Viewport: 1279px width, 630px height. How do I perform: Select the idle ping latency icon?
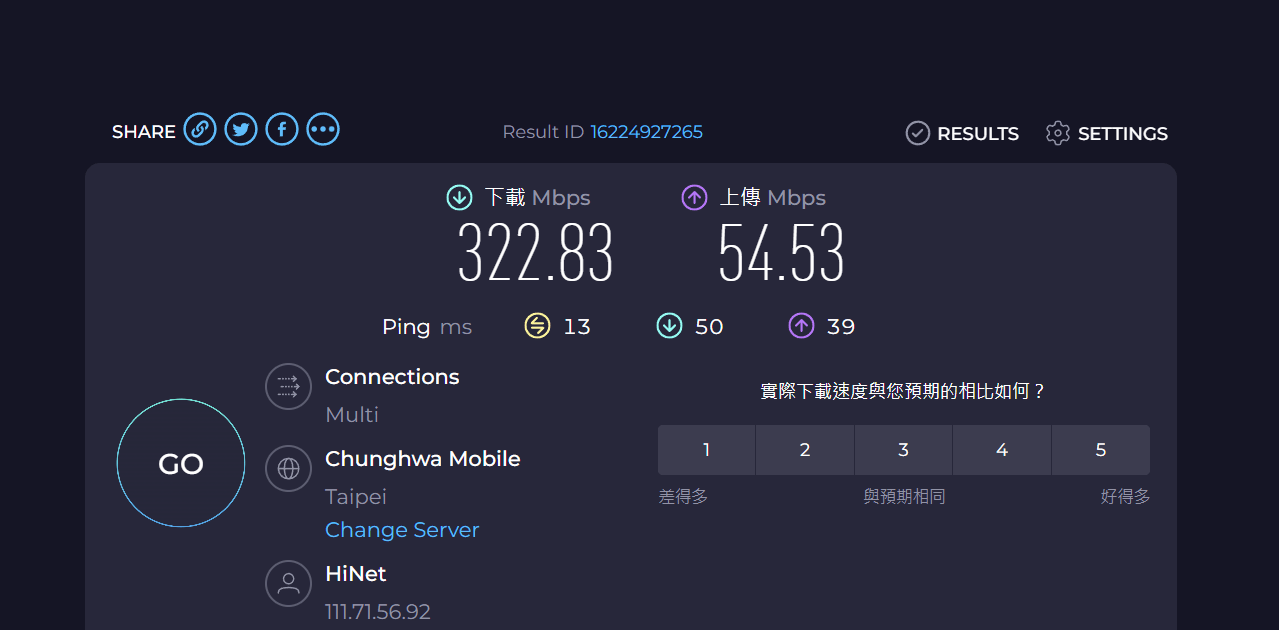click(x=537, y=325)
